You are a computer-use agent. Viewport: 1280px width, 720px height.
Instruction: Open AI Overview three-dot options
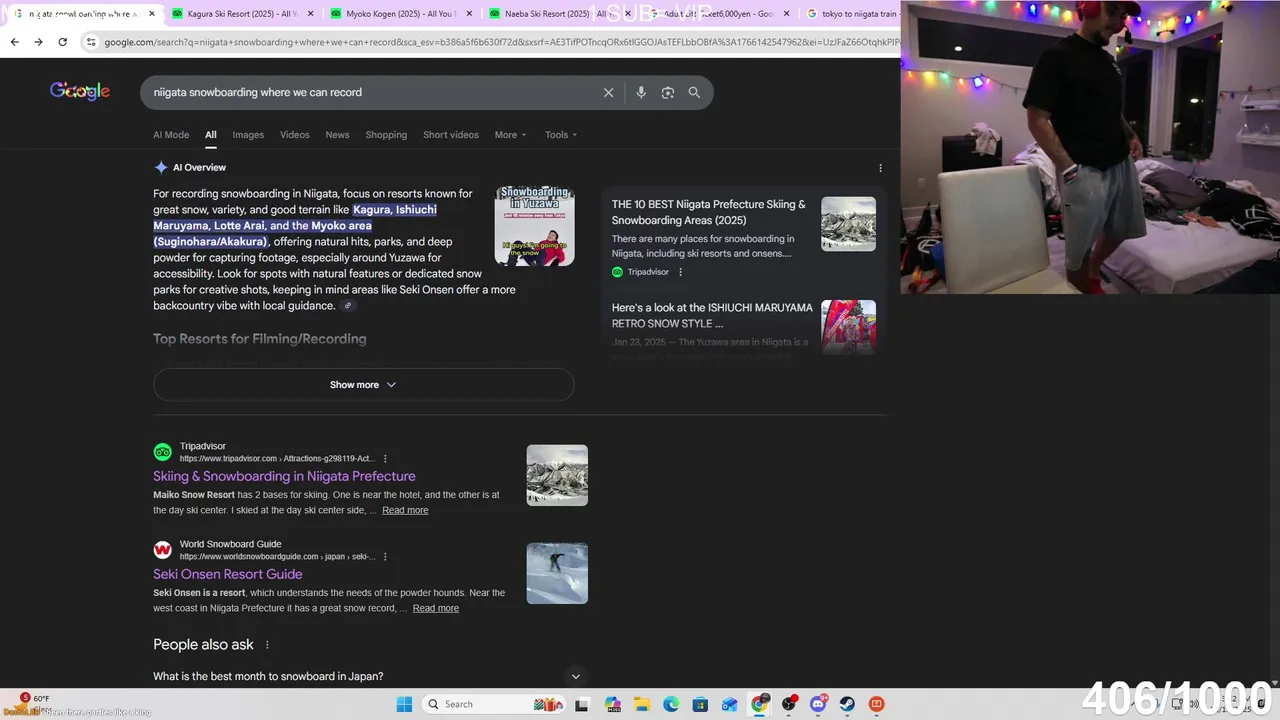(x=880, y=168)
